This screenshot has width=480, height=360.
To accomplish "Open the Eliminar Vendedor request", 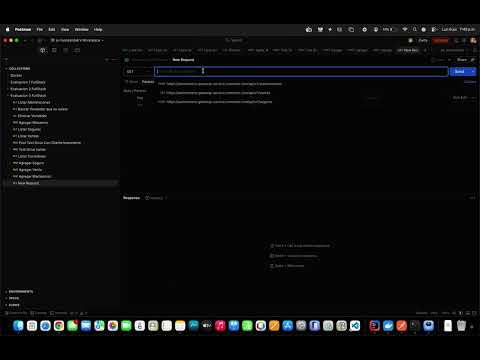I will click(x=32, y=116).
